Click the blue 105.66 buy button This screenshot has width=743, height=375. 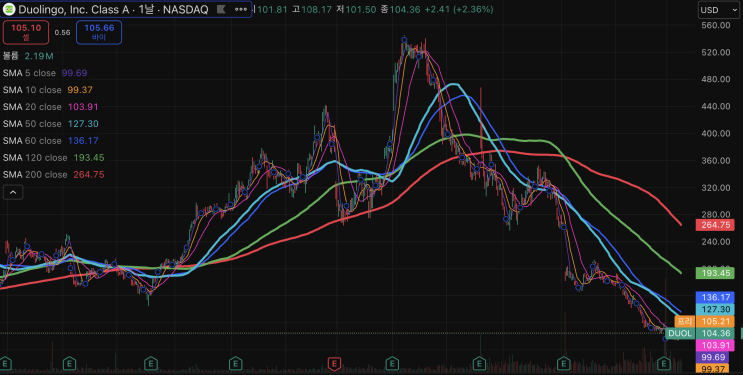(99, 32)
